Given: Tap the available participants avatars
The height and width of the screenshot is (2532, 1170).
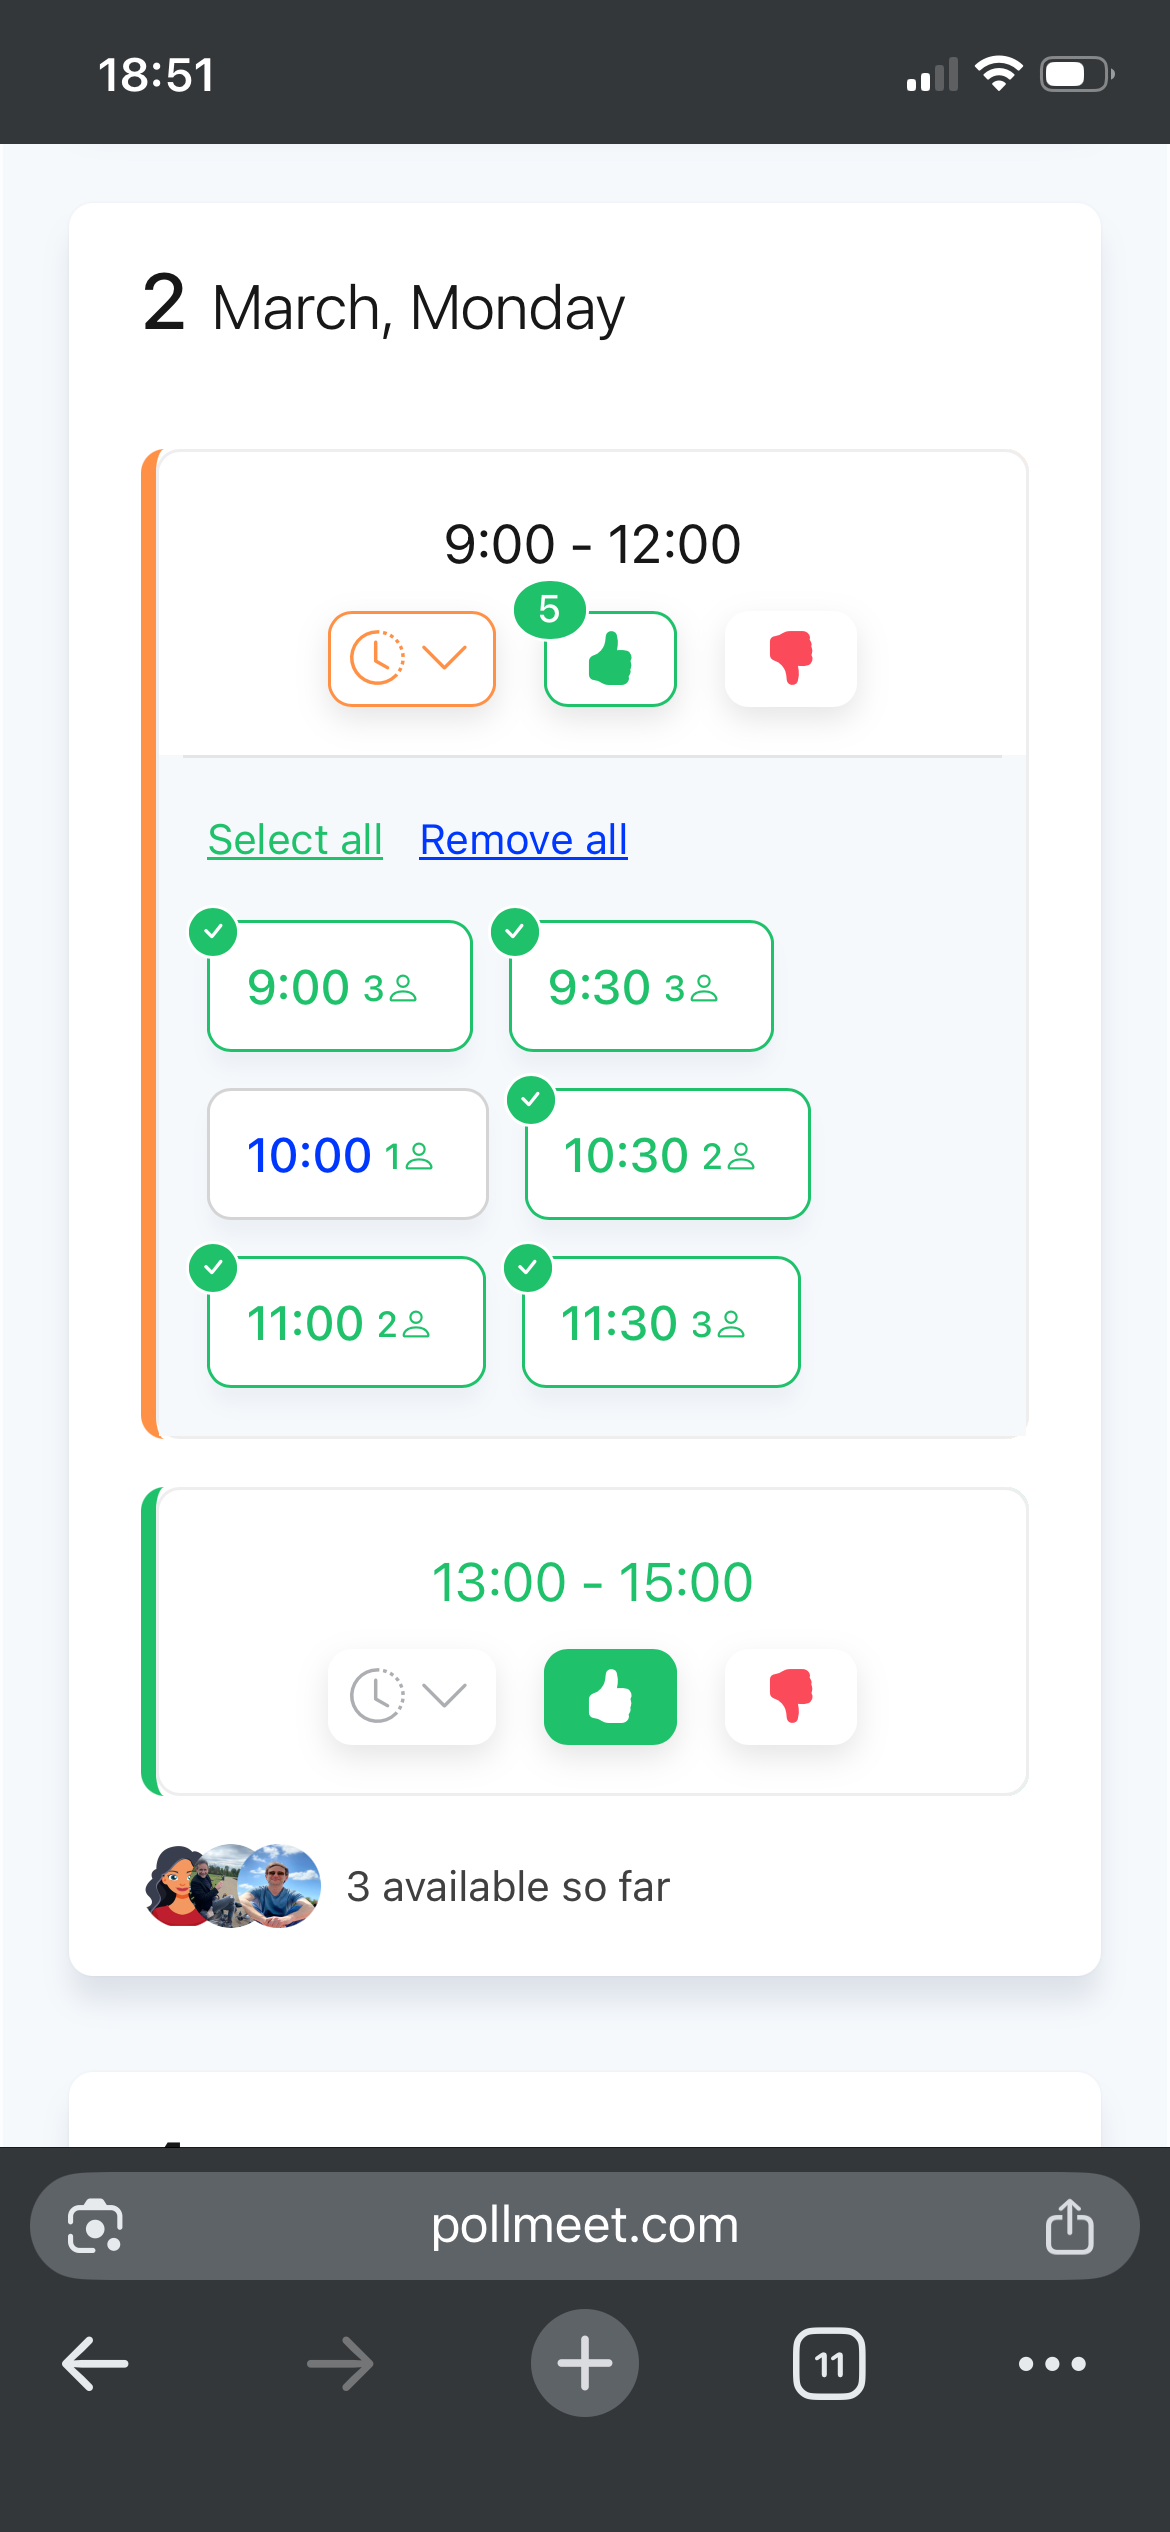Looking at the screenshot, I should (x=233, y=1886).
